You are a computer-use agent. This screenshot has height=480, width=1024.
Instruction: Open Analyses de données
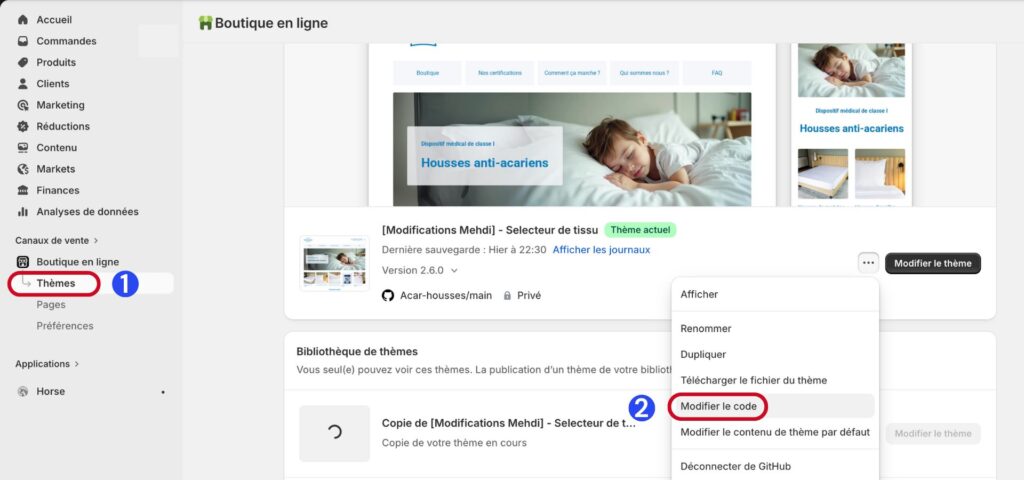[x=88, y=212]
